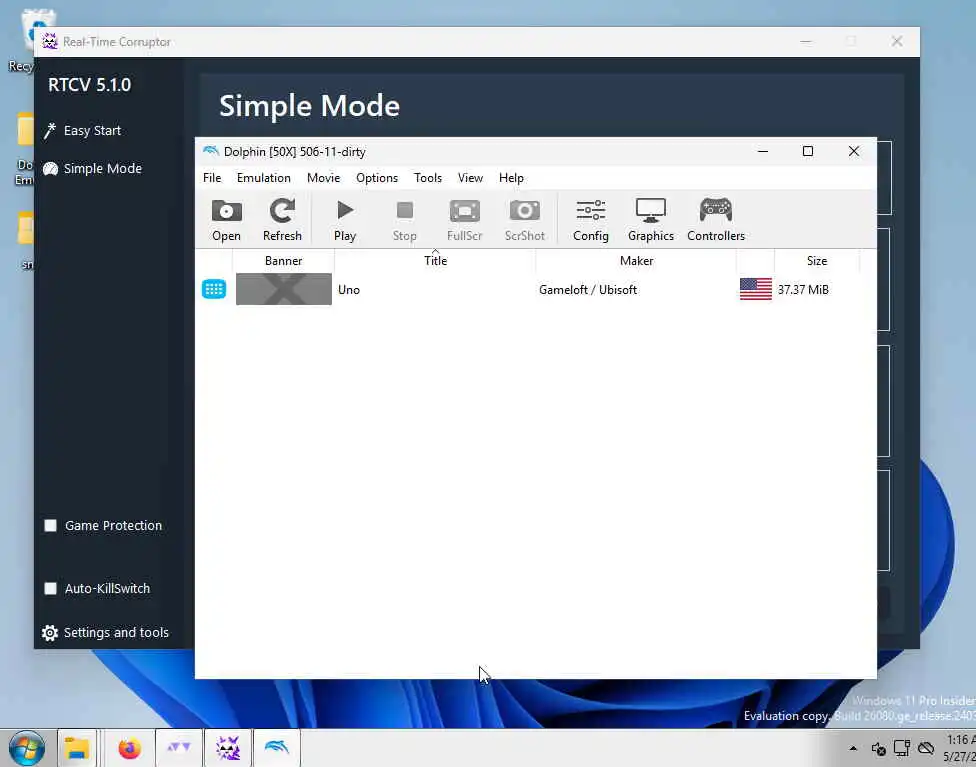The width and height of the screenshot is (976, 767).
Task: Toggle fullscreen with the FullScr icon
Action: click(464, 220)
